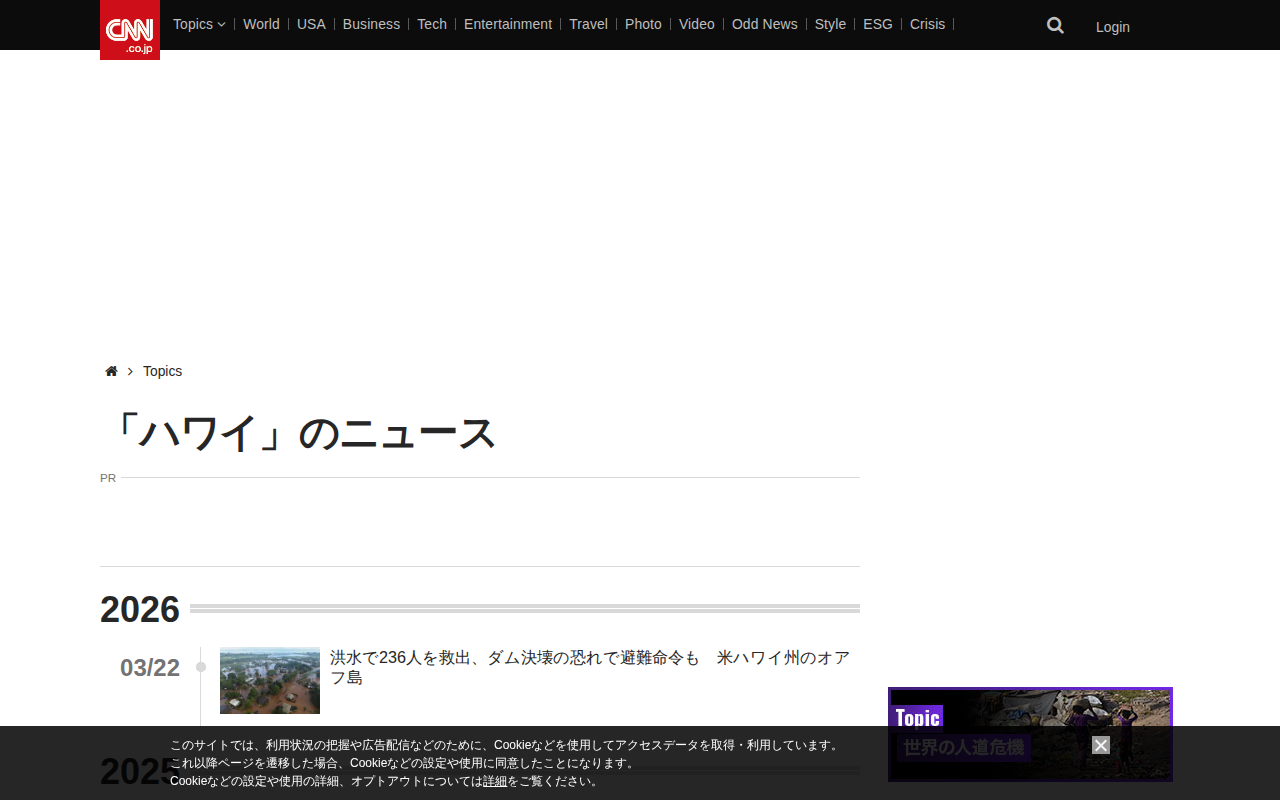Open the Style section
The image size is (1280, 800).
click(x=830, y=24)
